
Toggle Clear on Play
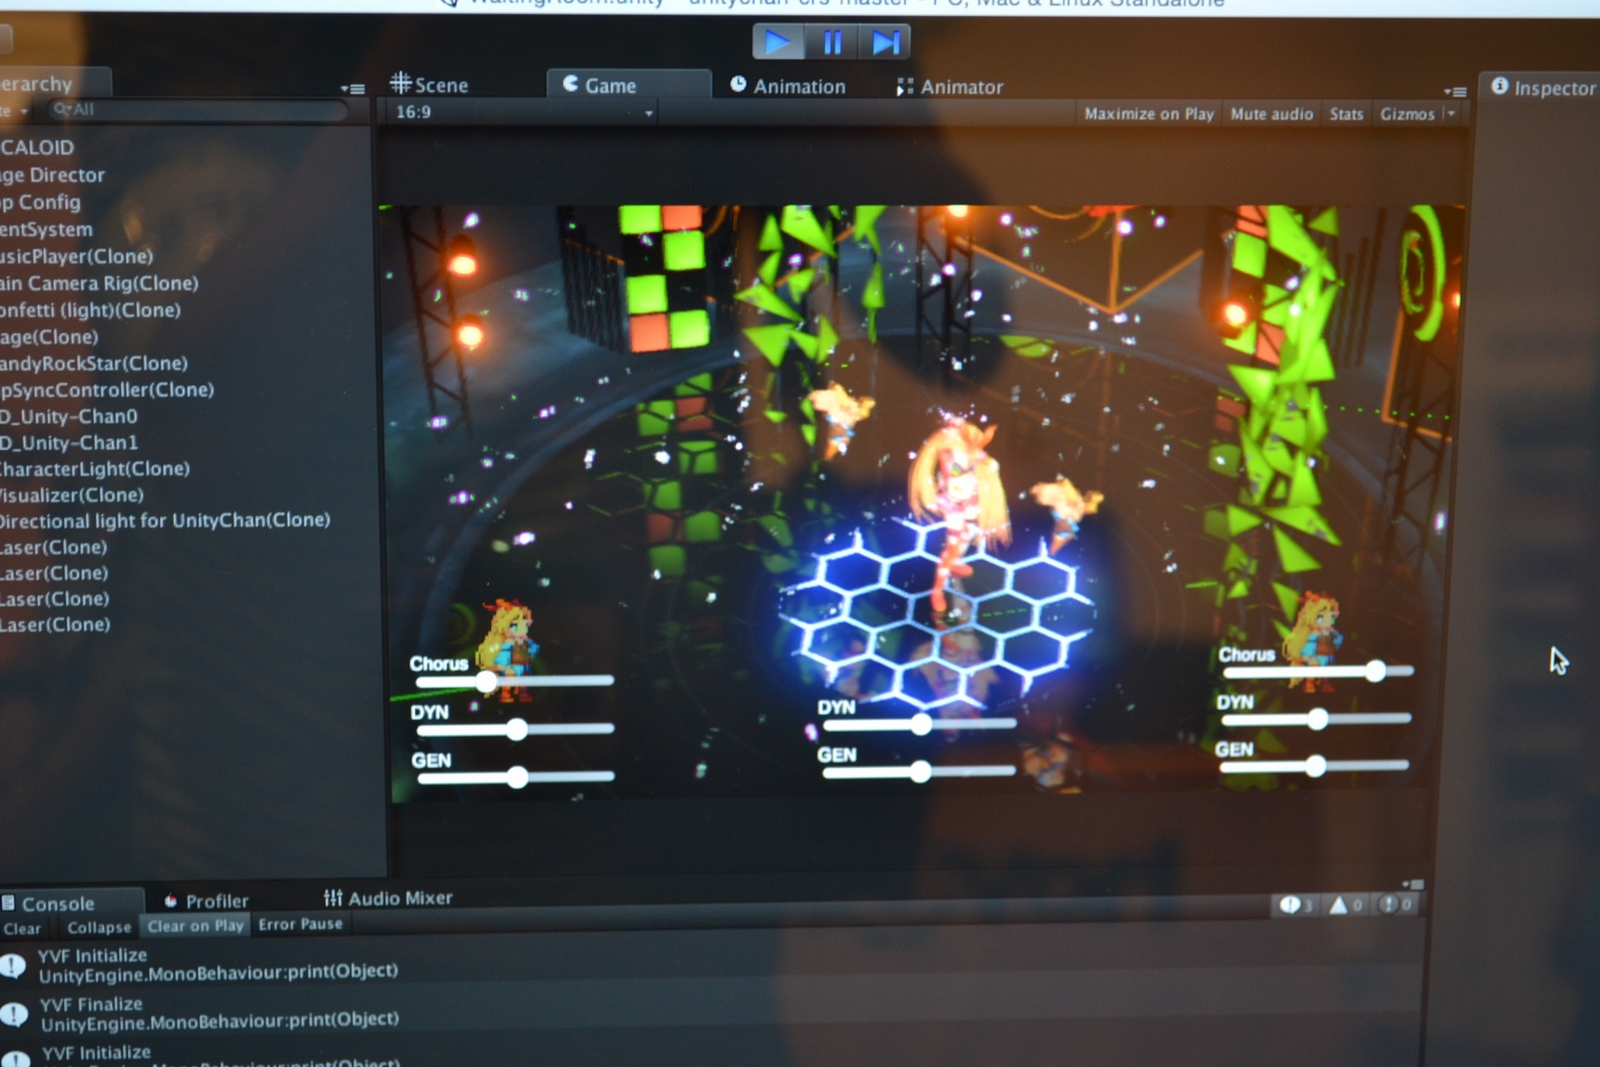[196, 925]
